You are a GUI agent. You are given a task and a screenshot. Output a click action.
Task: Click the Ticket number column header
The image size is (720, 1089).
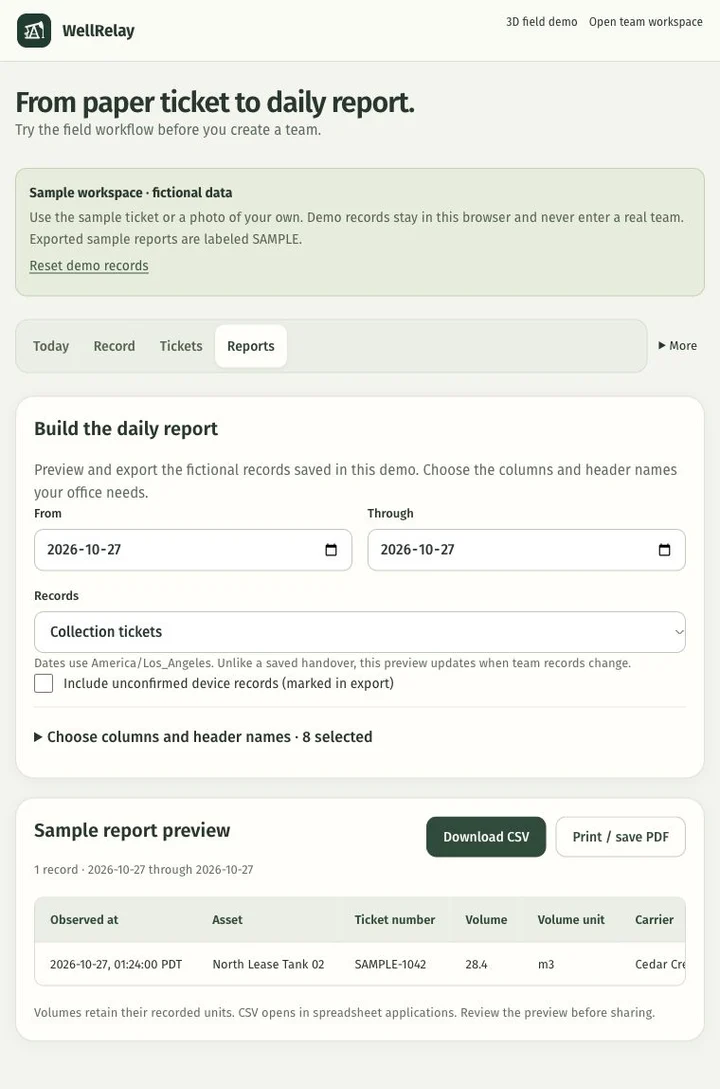tap(394, 920)
